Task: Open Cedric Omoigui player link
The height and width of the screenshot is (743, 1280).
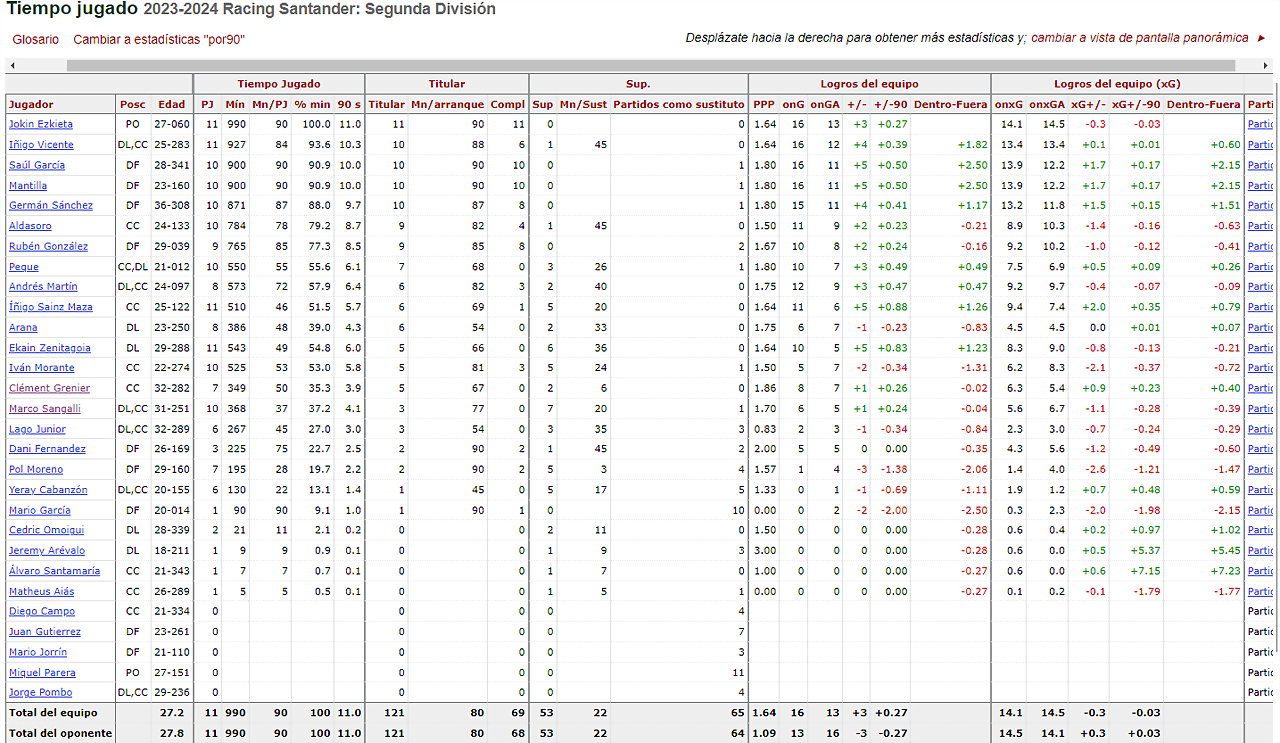Action: tap(47, 530)
